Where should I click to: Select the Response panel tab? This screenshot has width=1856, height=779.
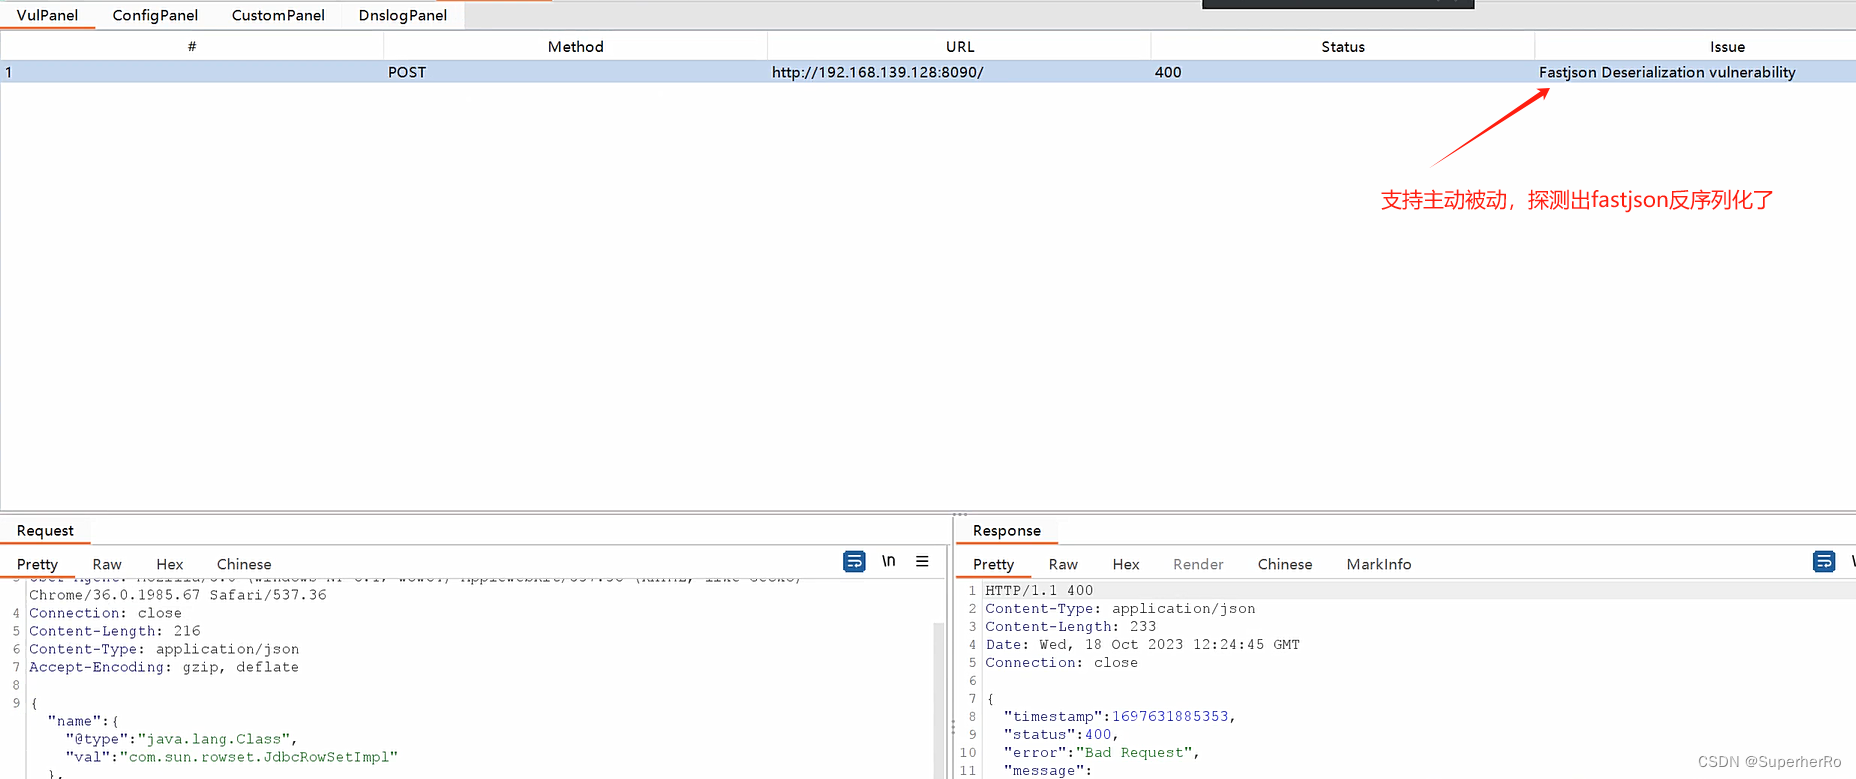(1006, 530)
